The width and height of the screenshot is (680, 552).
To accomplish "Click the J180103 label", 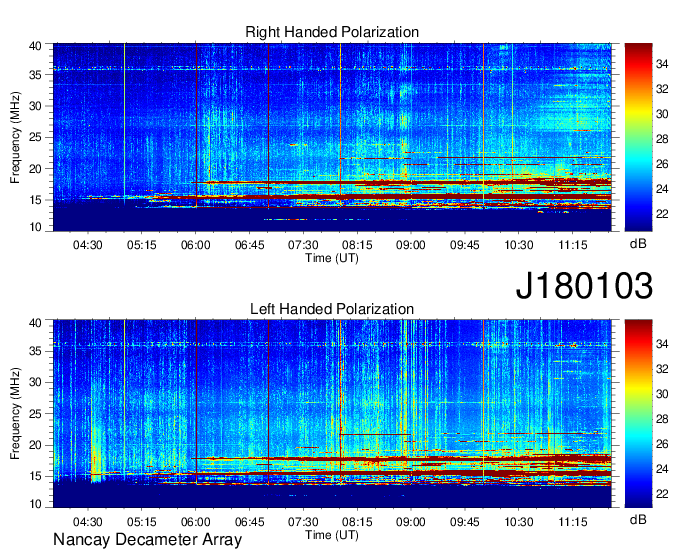I will click(584, 285).
